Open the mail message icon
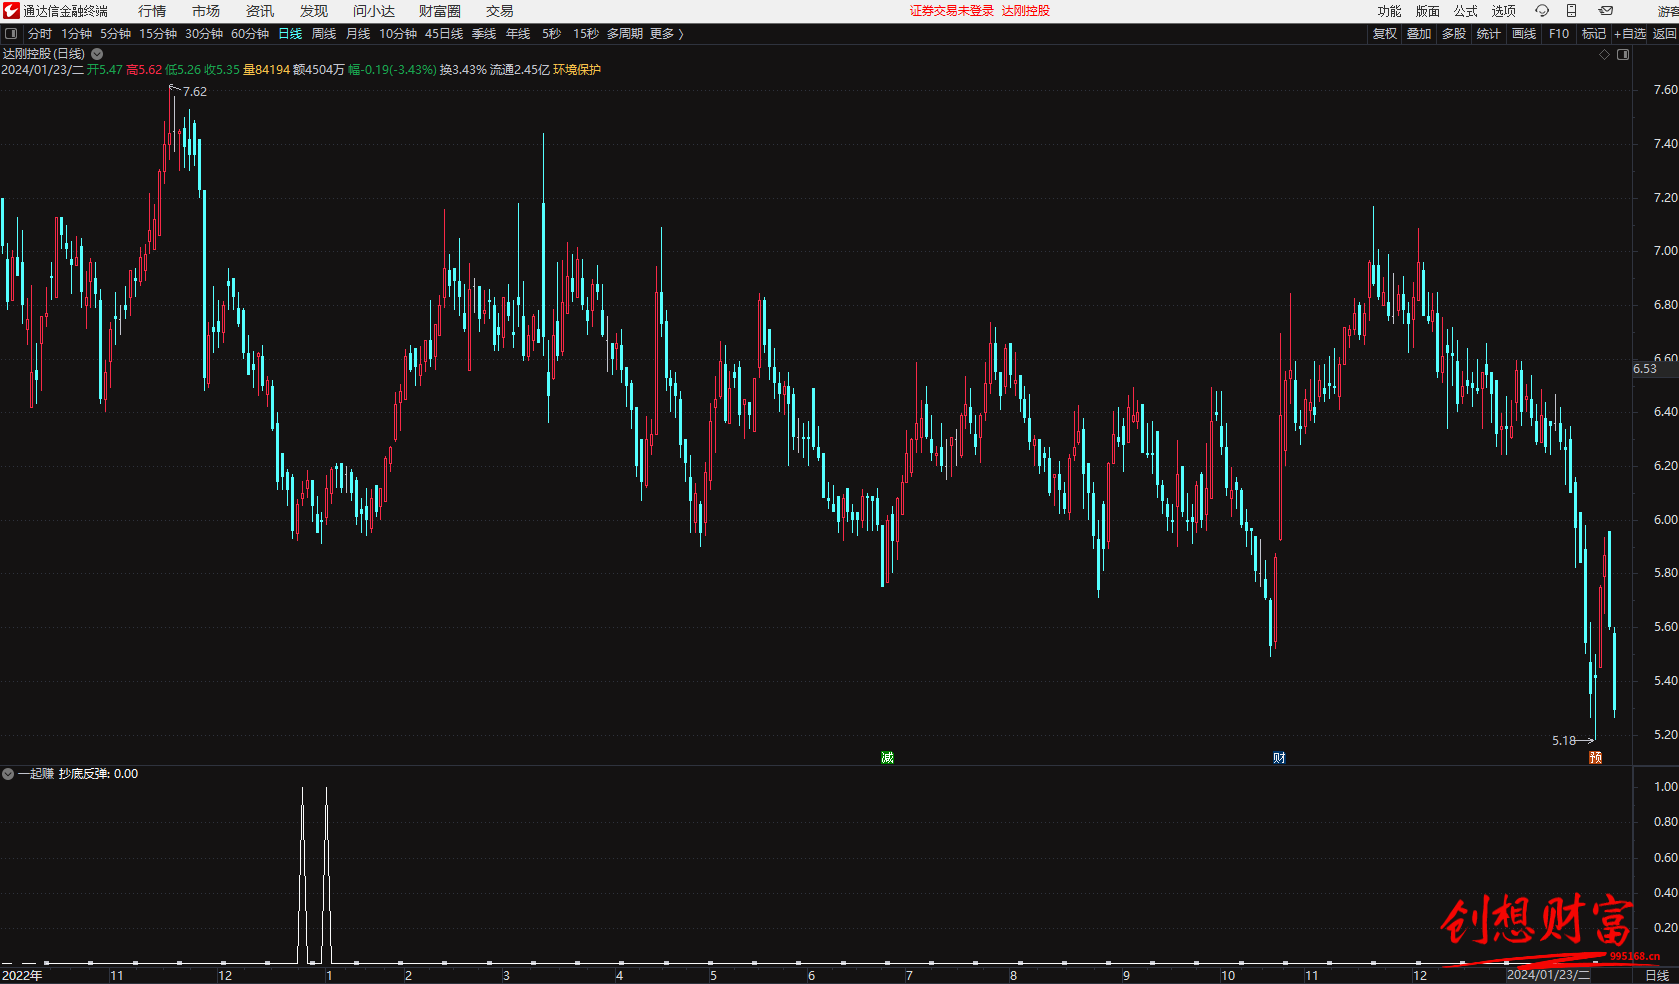 click(x=1606, y=11)
